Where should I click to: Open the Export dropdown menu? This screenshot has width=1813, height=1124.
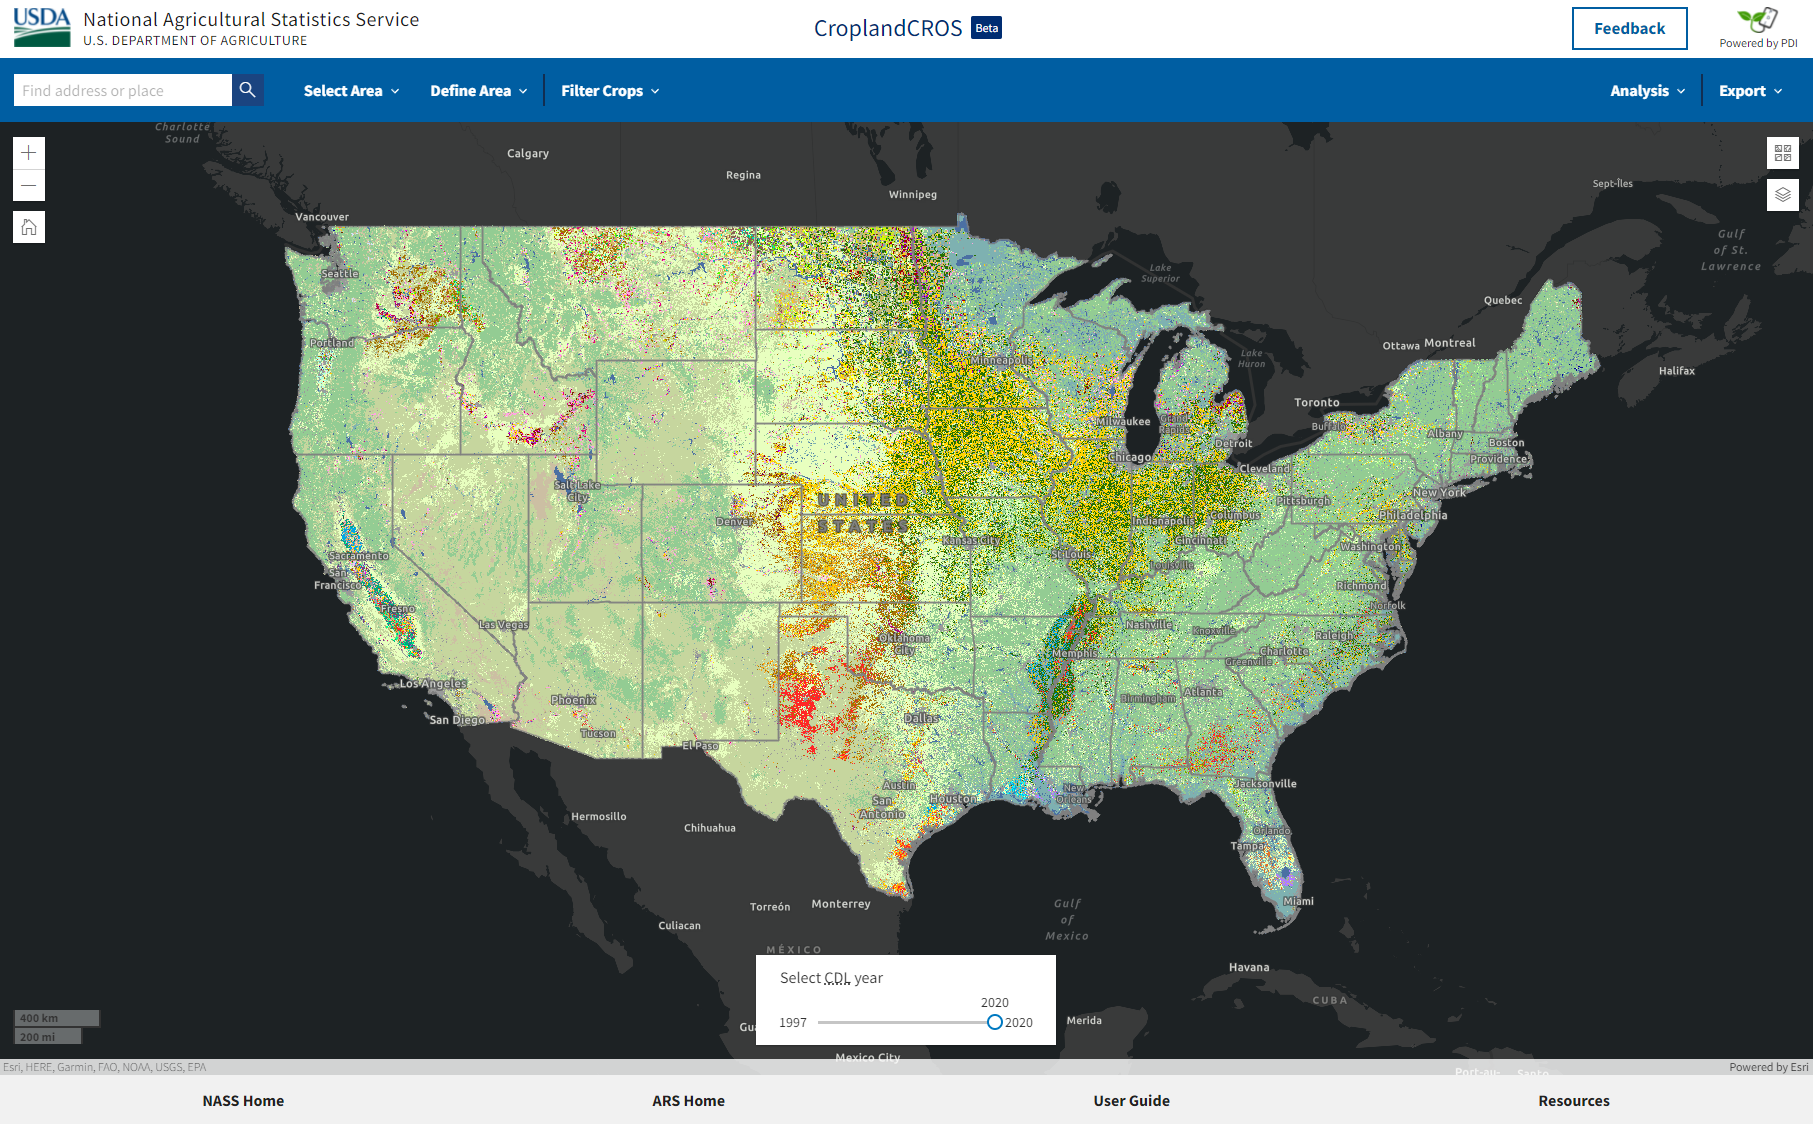(1750, 90)
